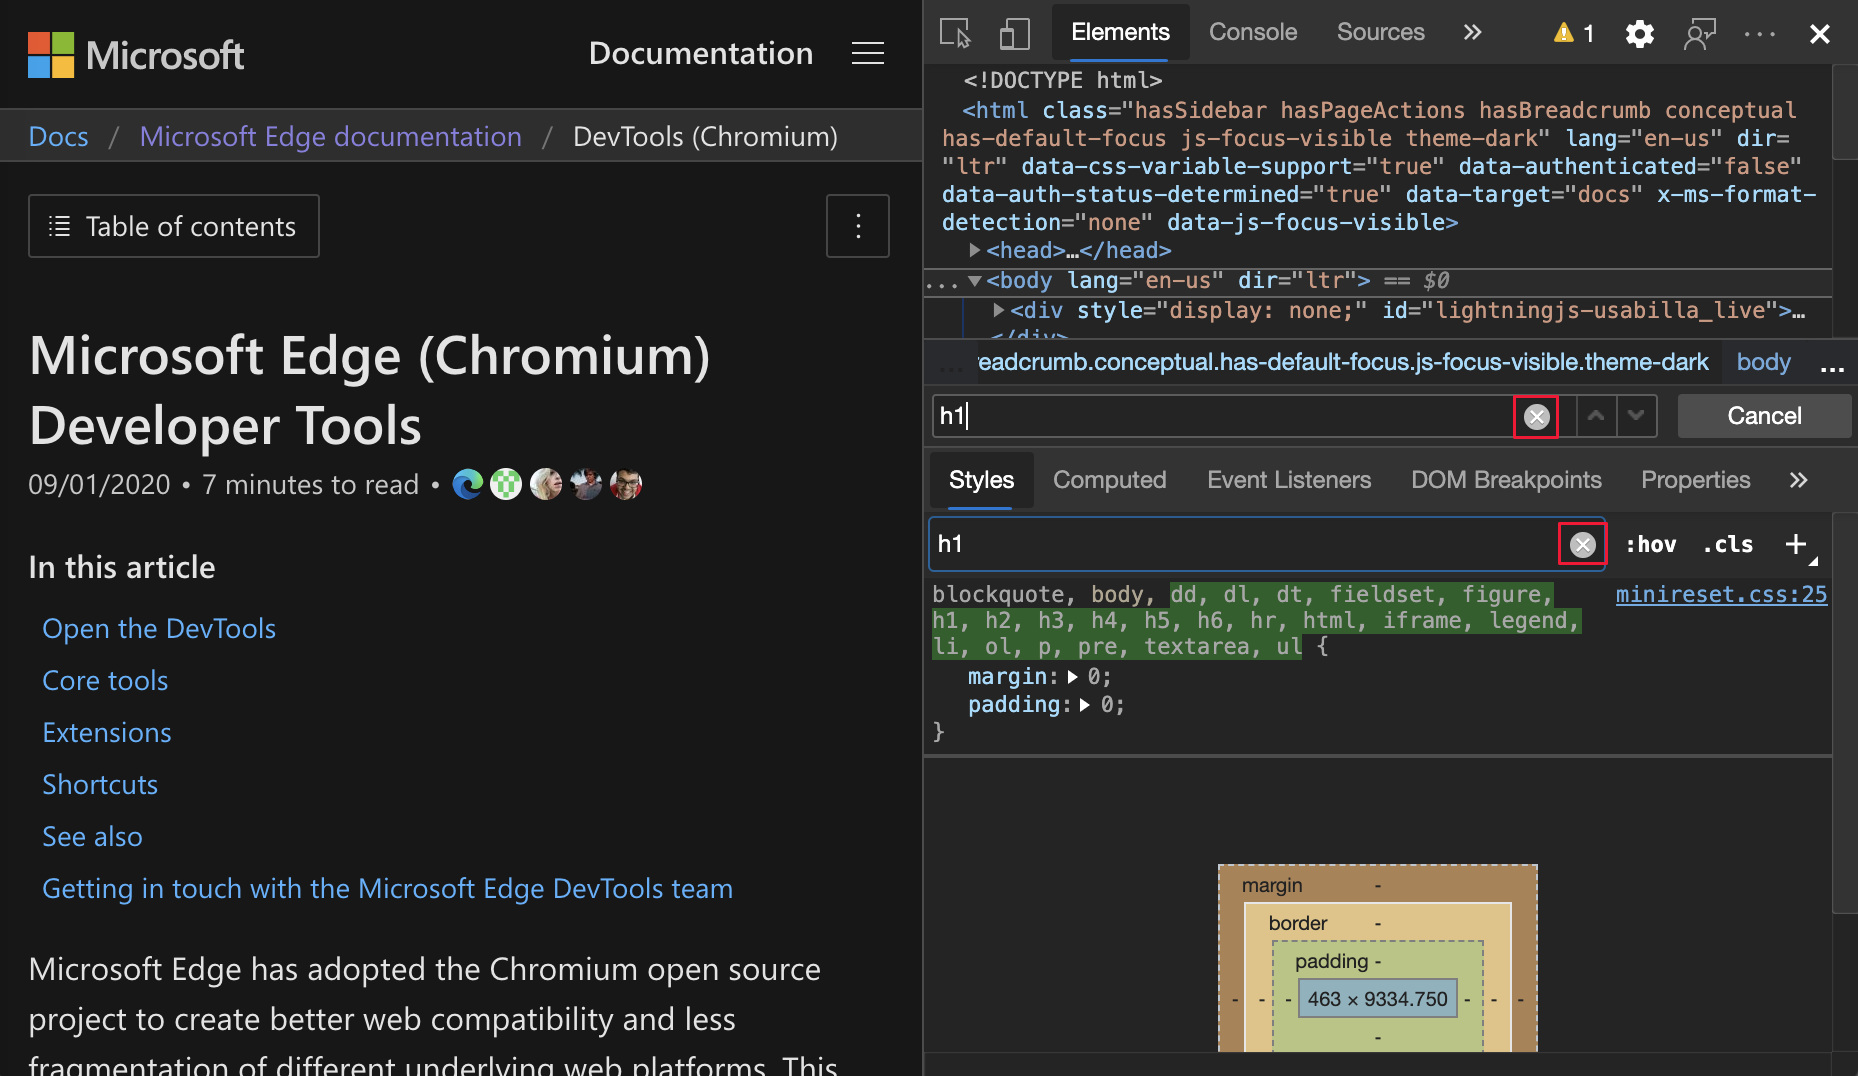Toggle device emulation toolbar icon
Screen dimensions: 1858x1076
(x=1014, y=33)
